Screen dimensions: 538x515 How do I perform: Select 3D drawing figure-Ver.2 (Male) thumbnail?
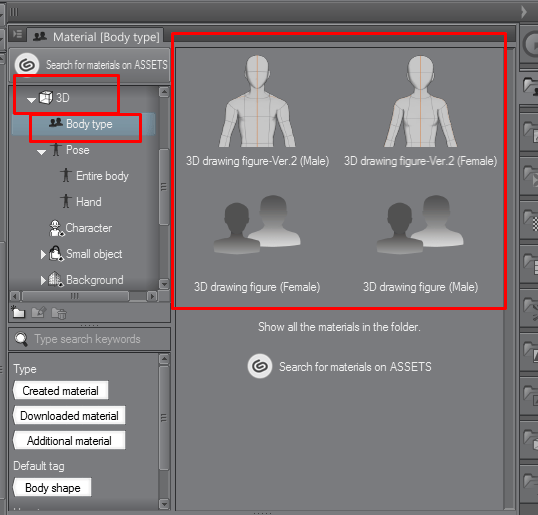click(257, 111)
